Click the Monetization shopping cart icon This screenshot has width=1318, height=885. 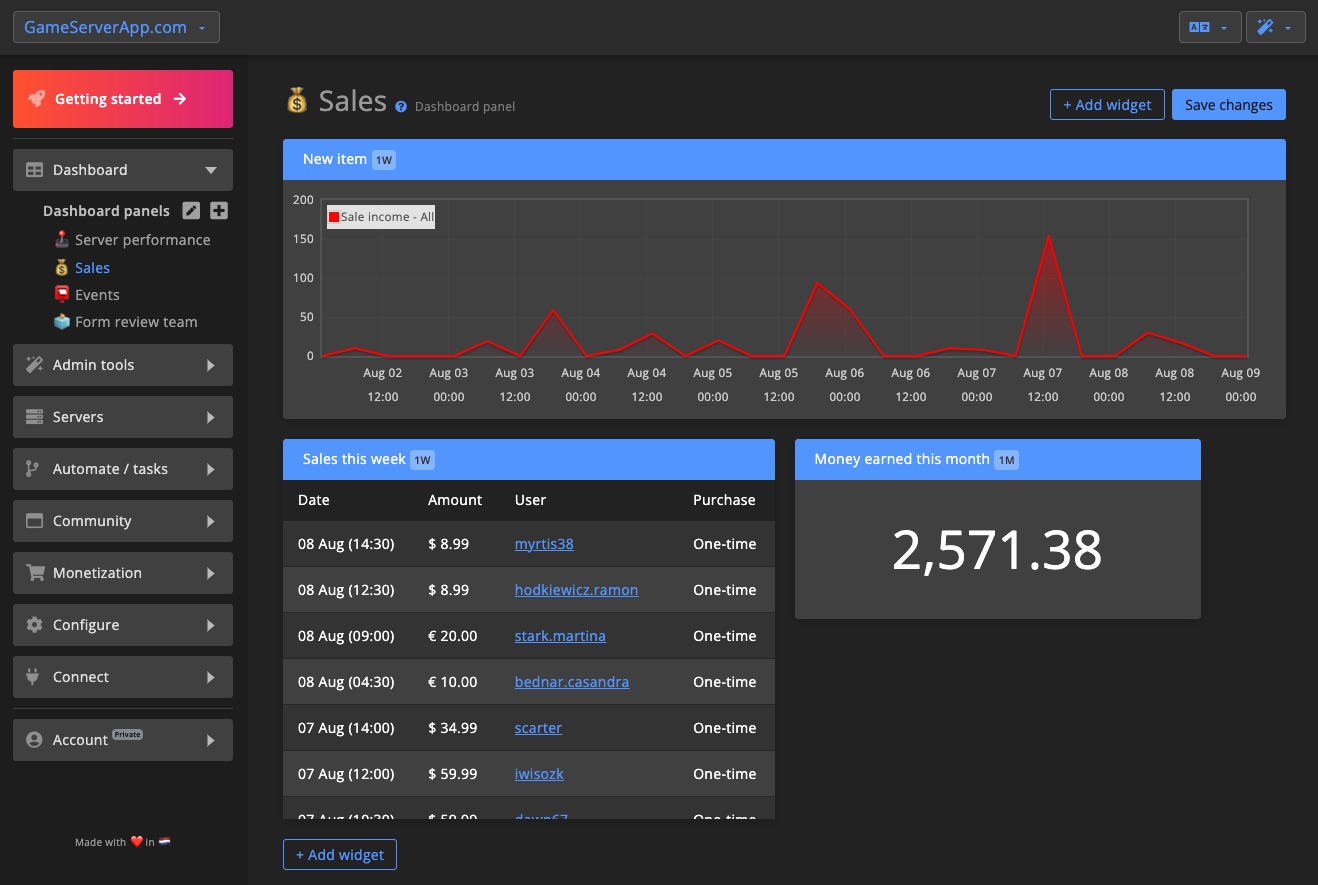pos(35,573)
